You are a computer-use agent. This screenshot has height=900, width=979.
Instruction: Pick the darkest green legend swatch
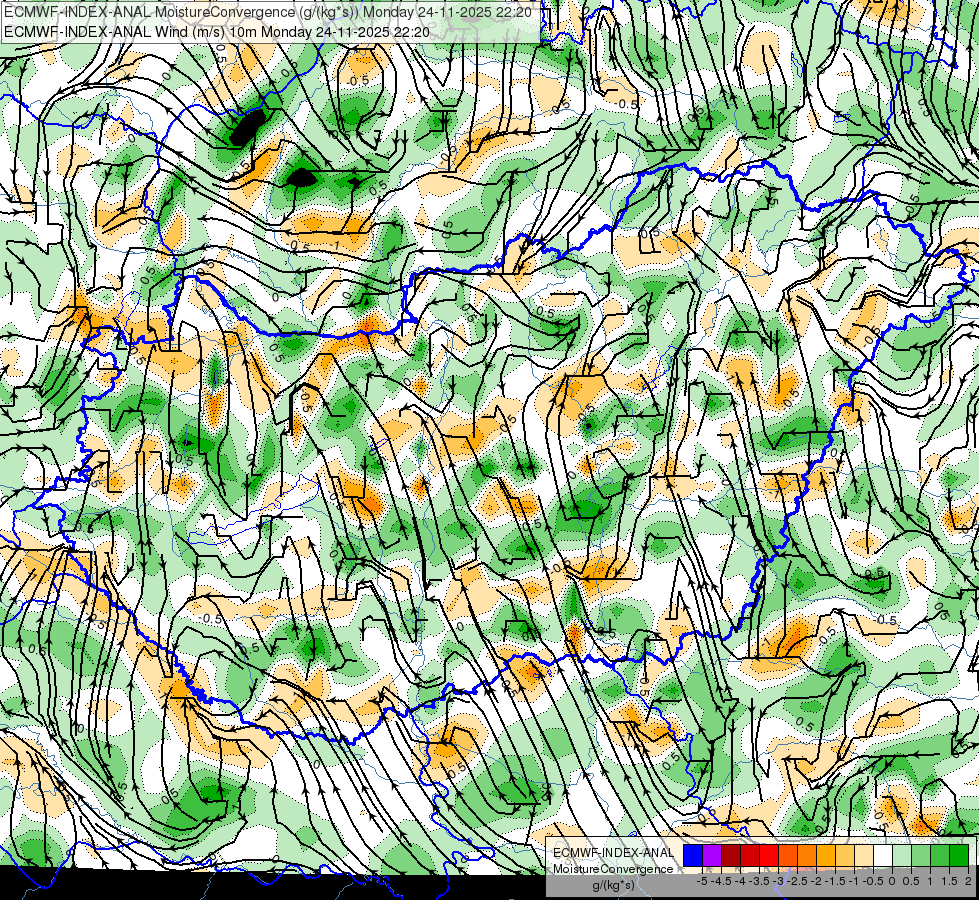coord(959,855)
